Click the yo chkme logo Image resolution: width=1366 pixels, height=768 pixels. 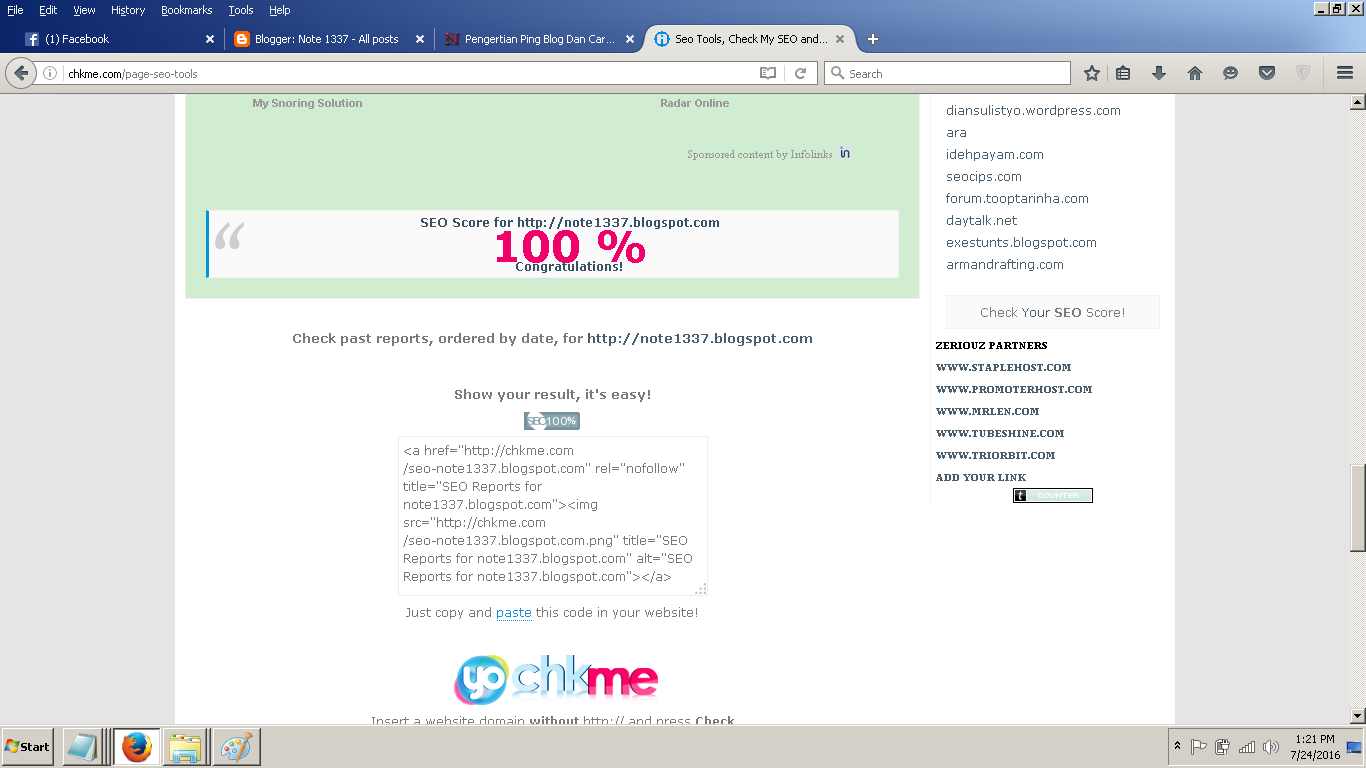click(556, 680)
